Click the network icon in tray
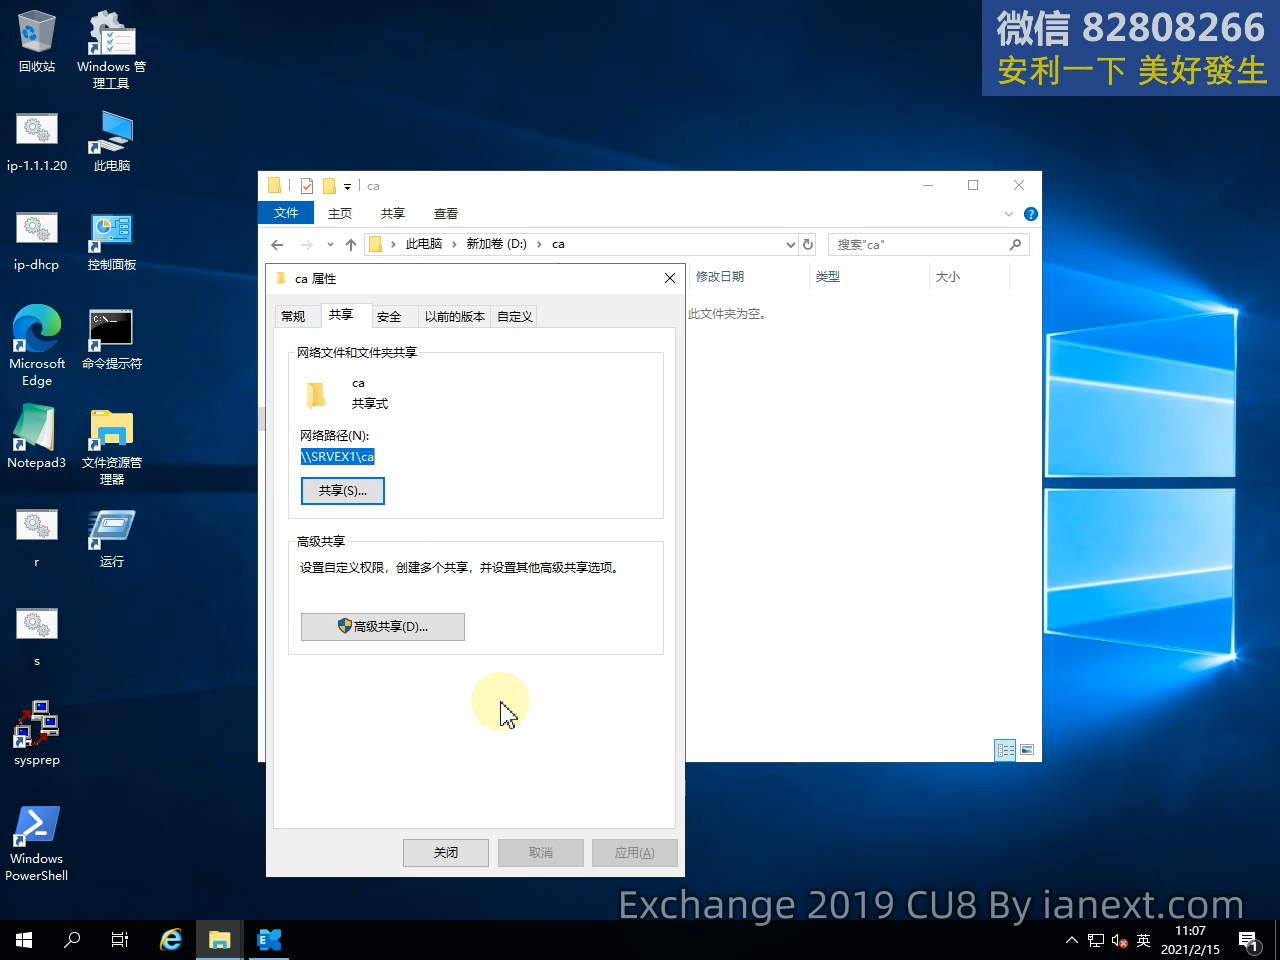 pos(1096,940)
